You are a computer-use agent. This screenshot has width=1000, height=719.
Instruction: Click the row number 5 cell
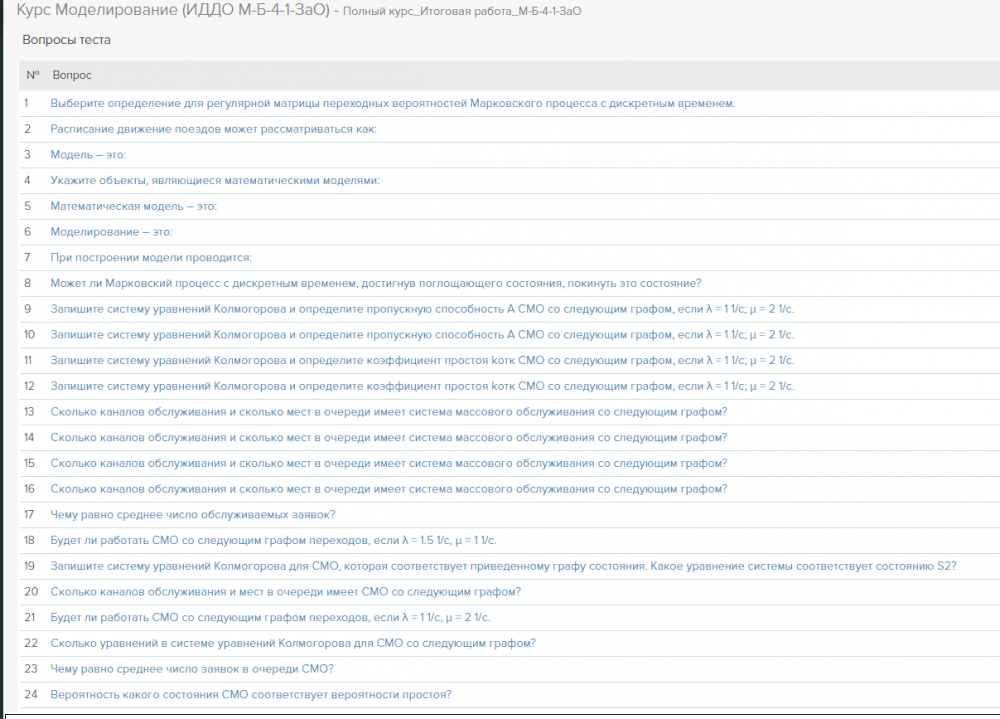pos(27,206)
